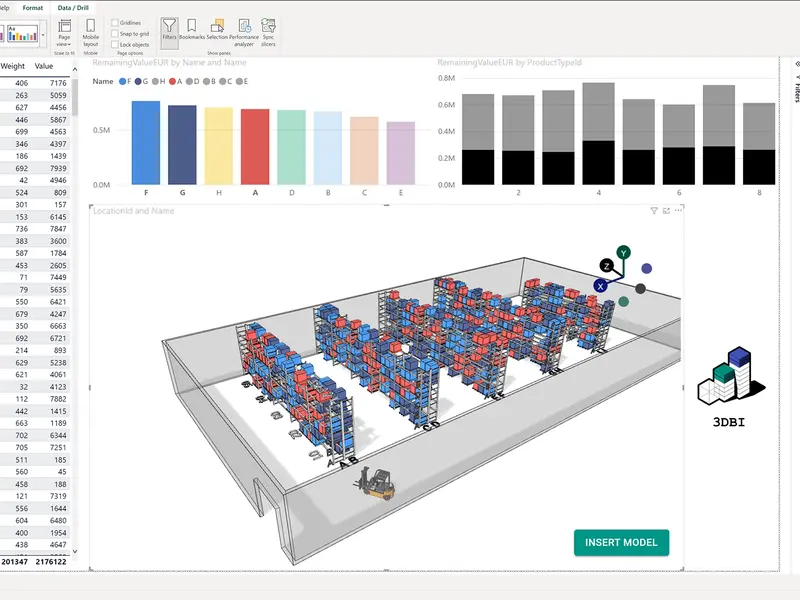Switch to Mobile layout view
Viewport: 800px width, 600px height.
(90, 32)
